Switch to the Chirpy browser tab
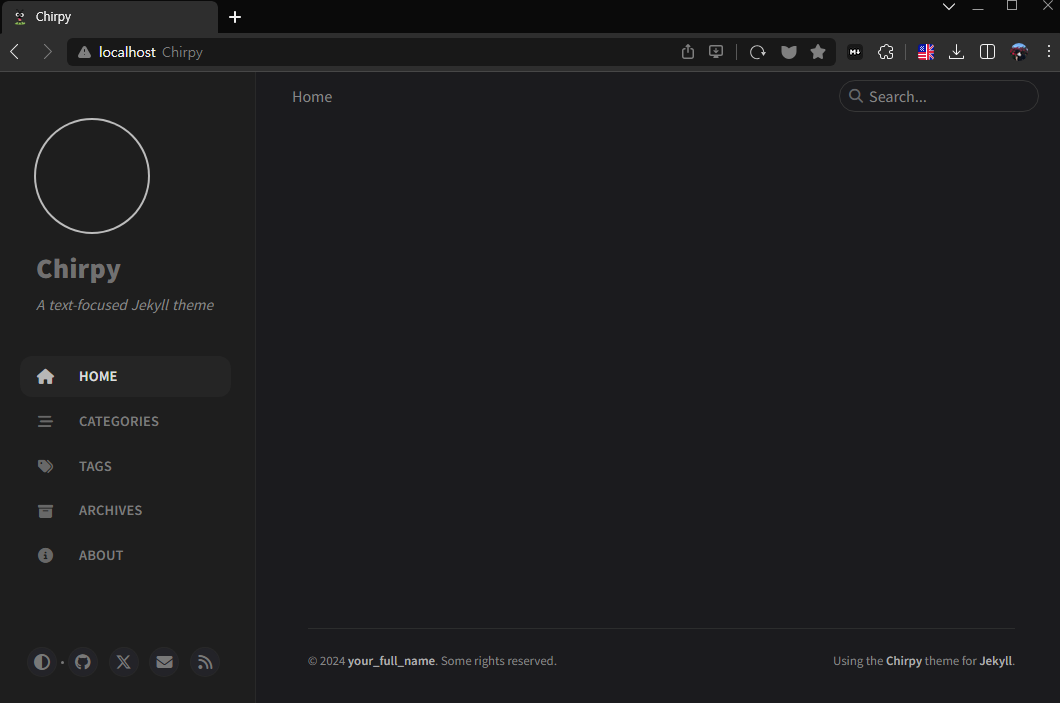This screenshot has height=703, width=1060. click(110, 16)
